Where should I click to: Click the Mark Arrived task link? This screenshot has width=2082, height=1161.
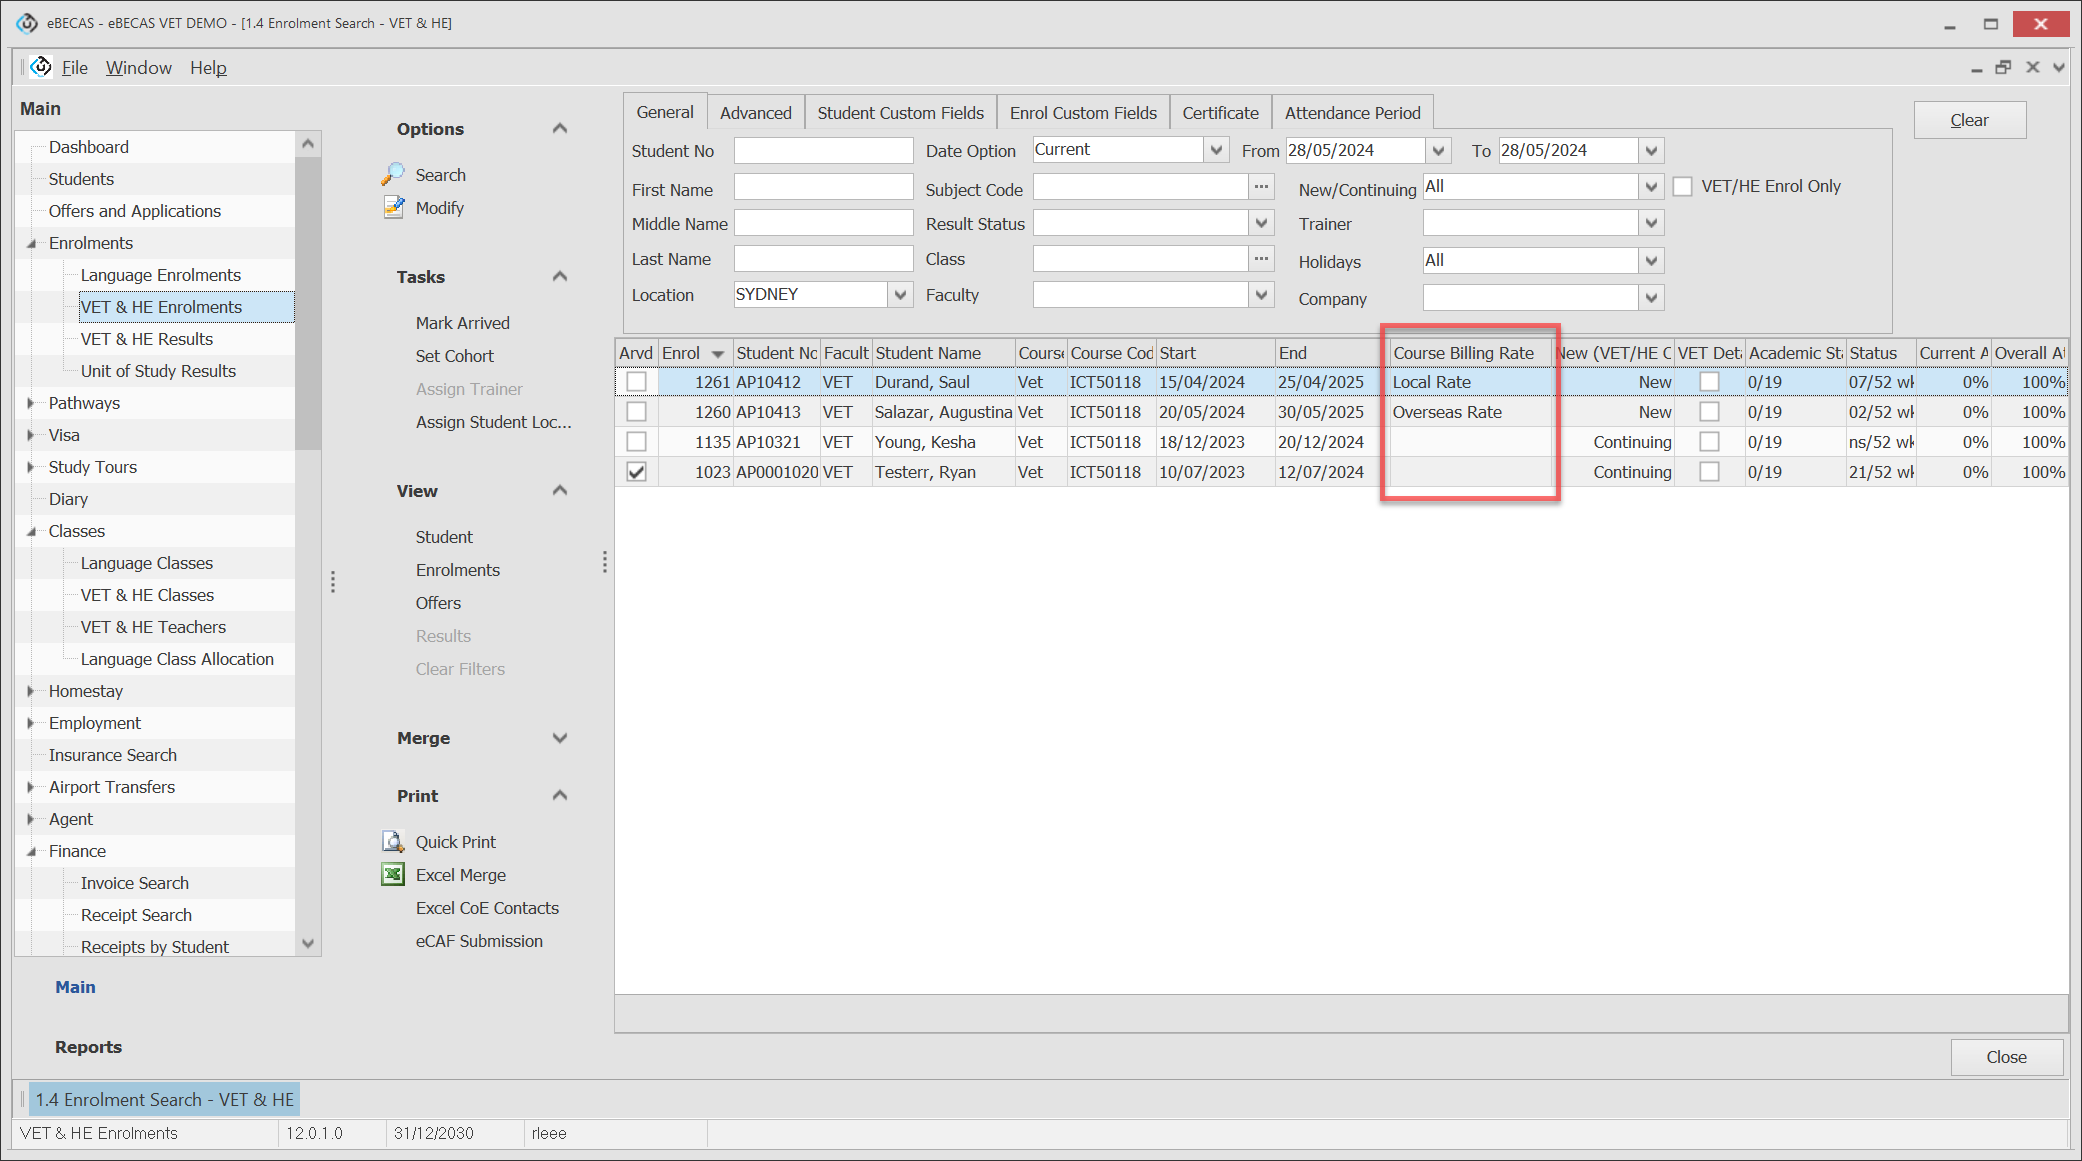click(x=462, y=323)
